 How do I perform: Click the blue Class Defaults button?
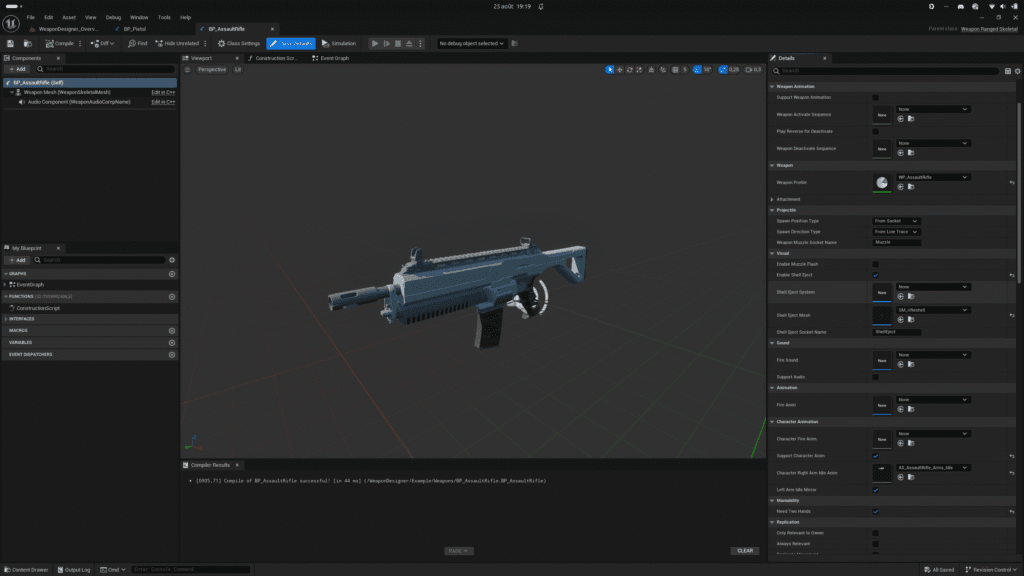point(291,44)
